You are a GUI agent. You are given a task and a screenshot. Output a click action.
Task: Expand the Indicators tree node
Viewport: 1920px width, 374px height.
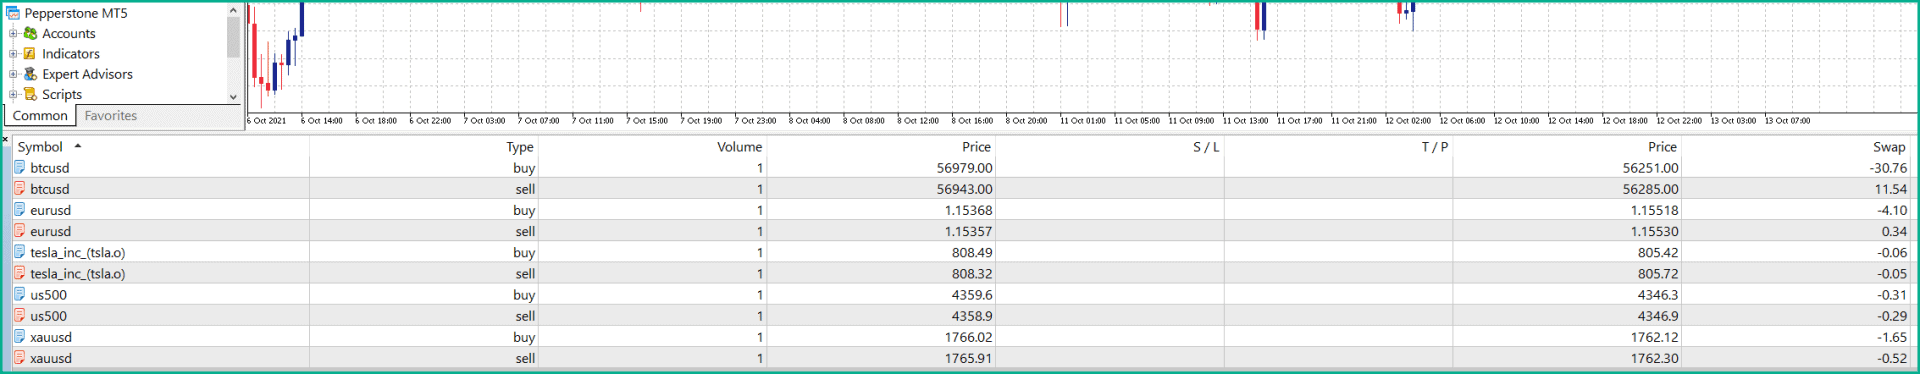[x=13, y=54]
